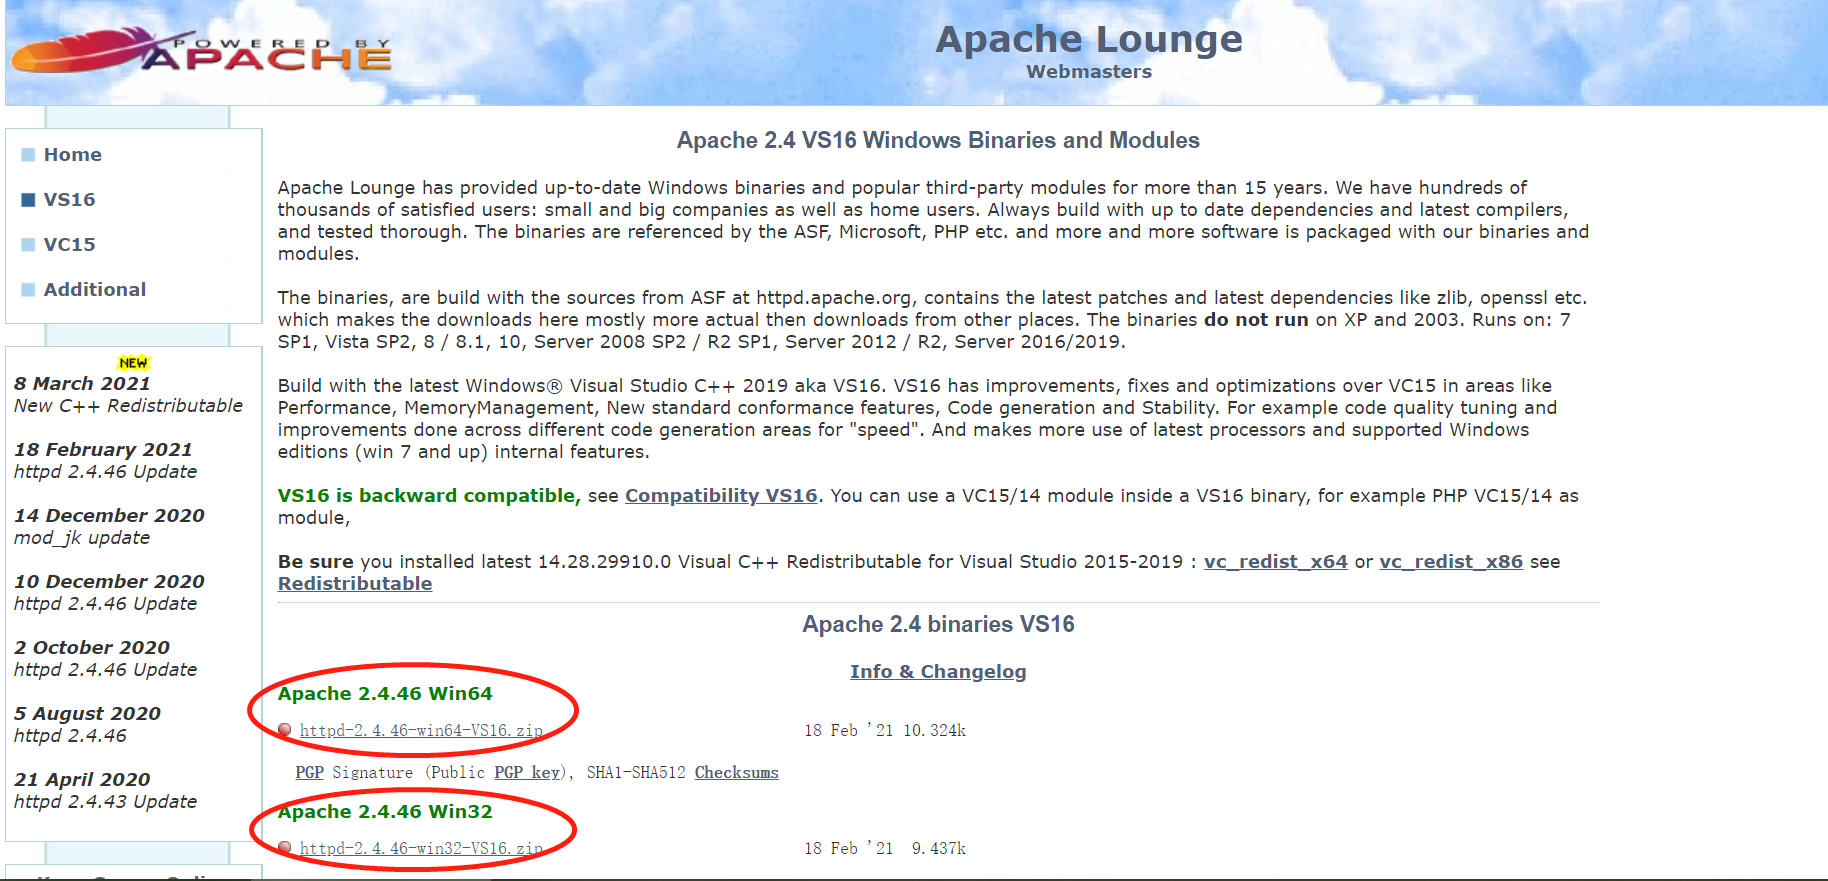The width and height of the screenshot is (1828, 881).
Task: Download httpd-2.4.46-win32-VS16.zip
Action: 421,849
